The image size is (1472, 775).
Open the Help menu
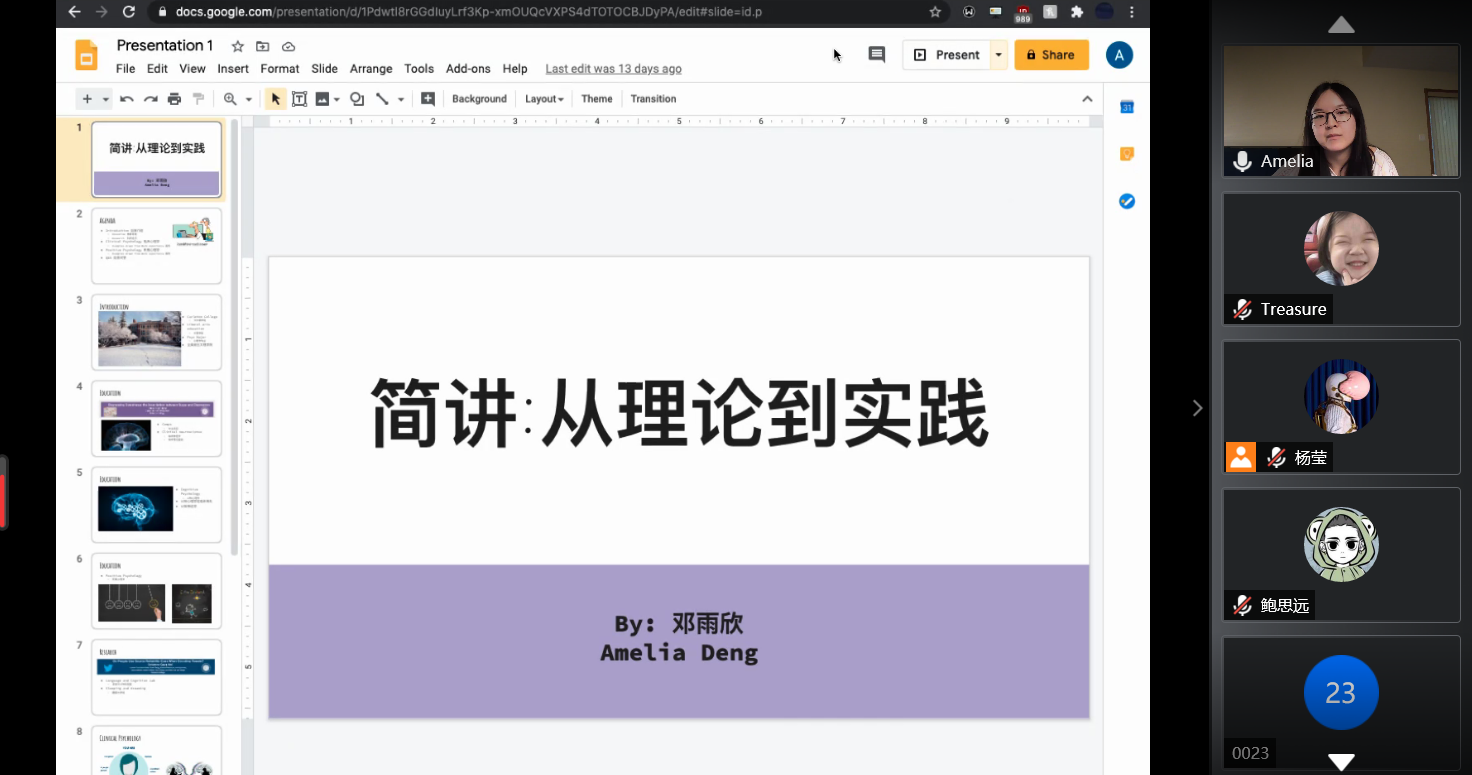coord(515,69)
